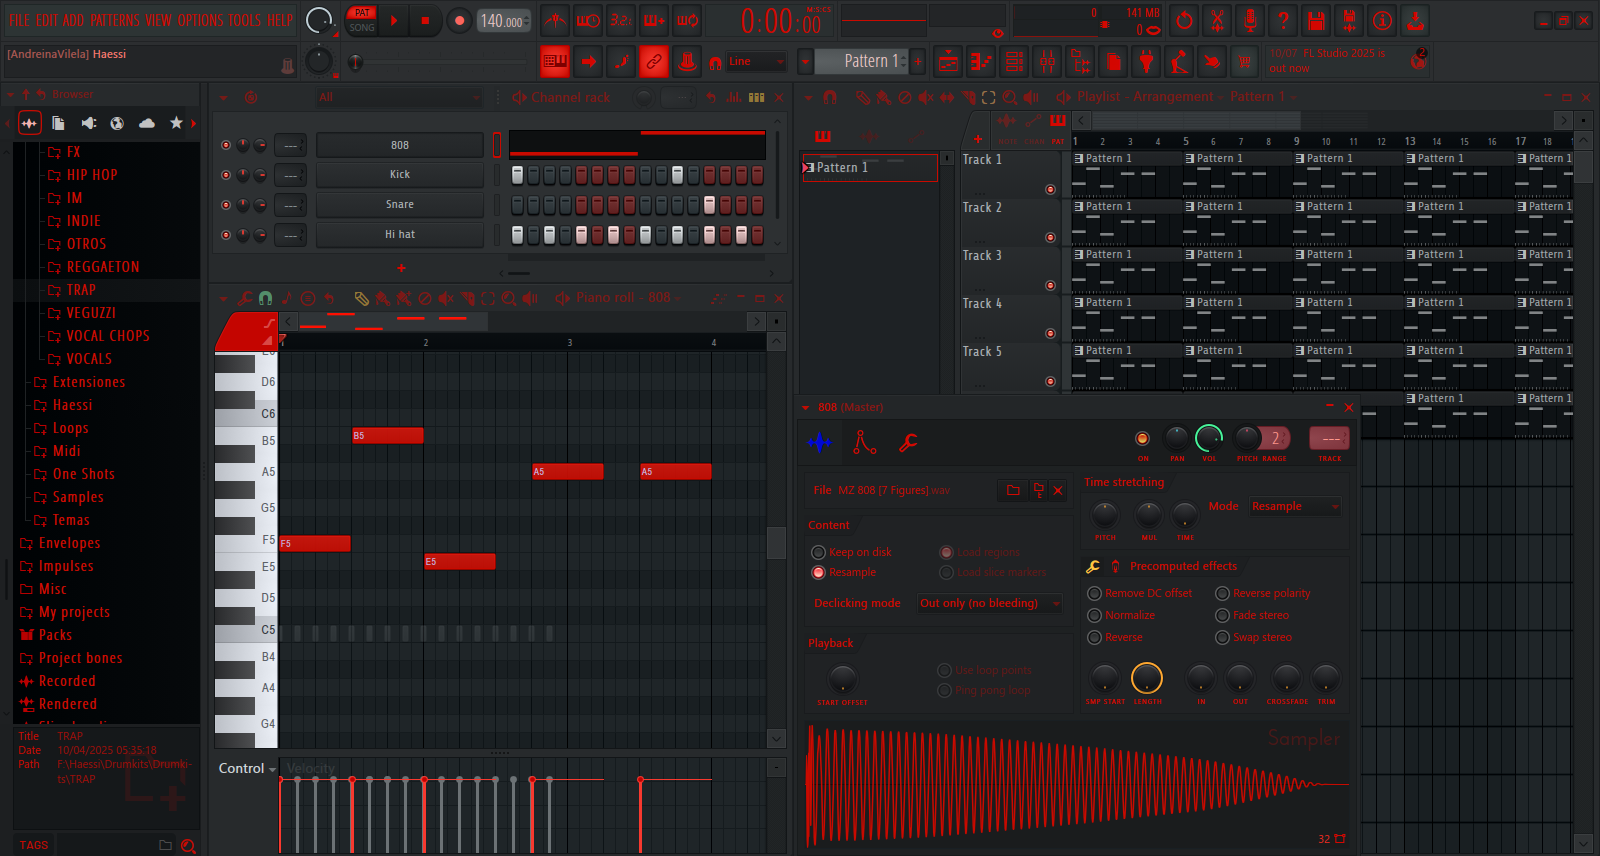Open the Pattern 1 selector dropdown
This screenshot has height=856, width=1600.
[x=804, y=62]
